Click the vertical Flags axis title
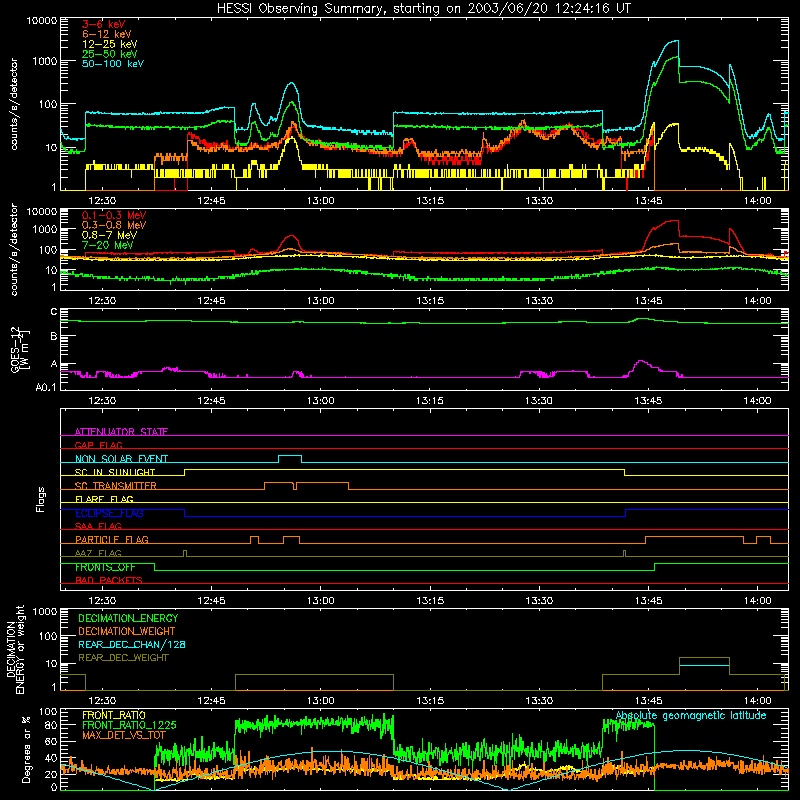 [x=41, y=499]
